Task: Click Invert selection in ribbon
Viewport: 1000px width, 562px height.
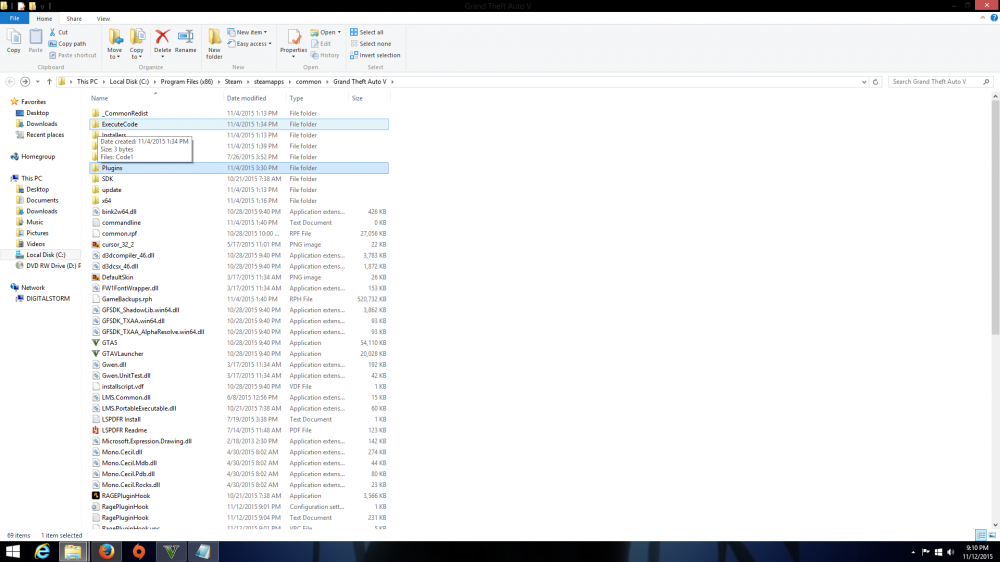Action: pyautogui.click(x=375, y=55)
